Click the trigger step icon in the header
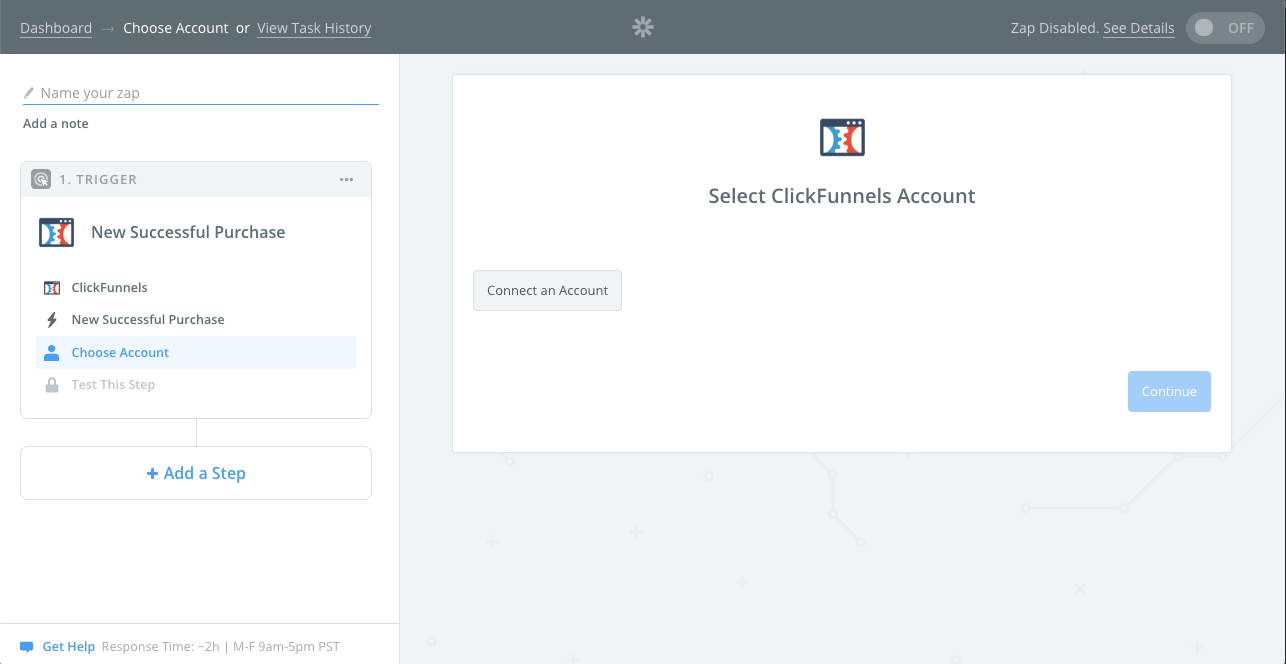The image size is (1286, 664). pos(41,180)
